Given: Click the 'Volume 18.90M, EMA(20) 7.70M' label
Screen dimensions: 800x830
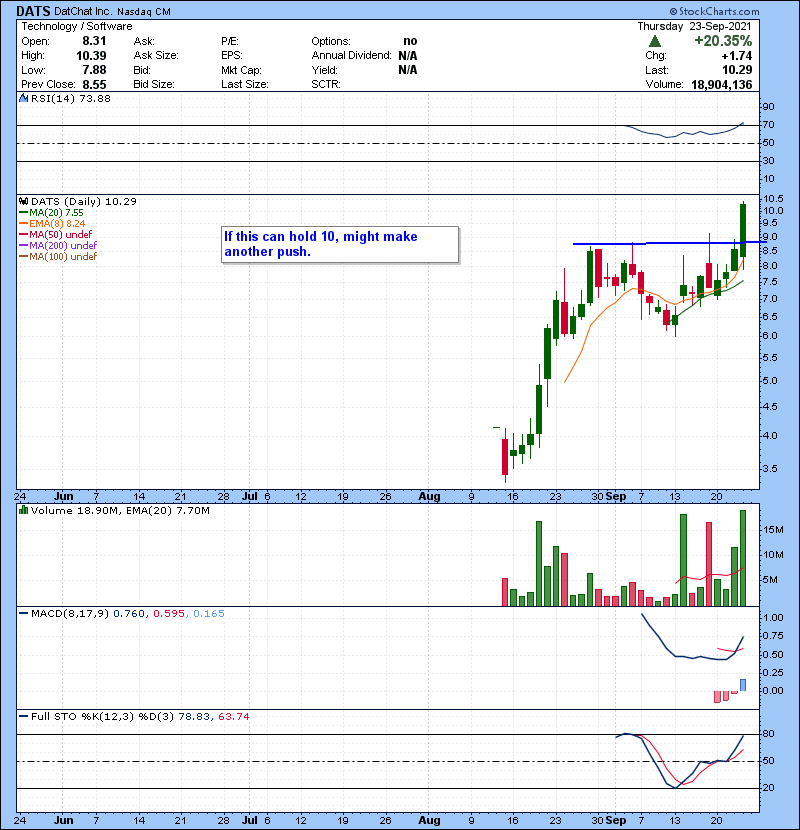Looking at the screenshot, I should click(x=120, y=511).
